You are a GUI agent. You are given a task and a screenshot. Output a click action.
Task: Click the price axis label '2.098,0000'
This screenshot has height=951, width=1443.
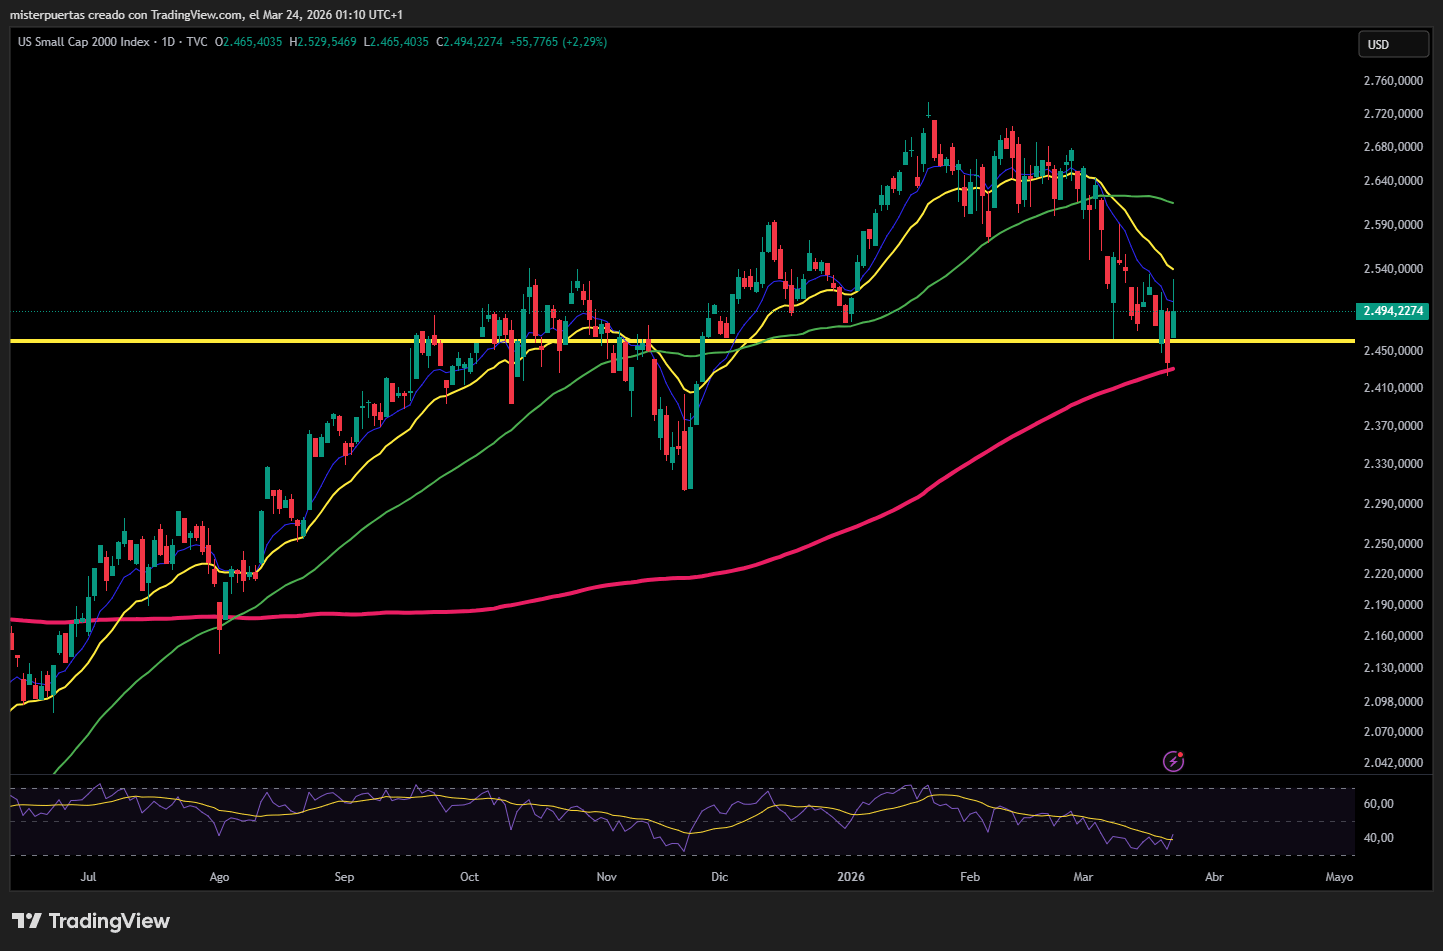pos(1393,702)
